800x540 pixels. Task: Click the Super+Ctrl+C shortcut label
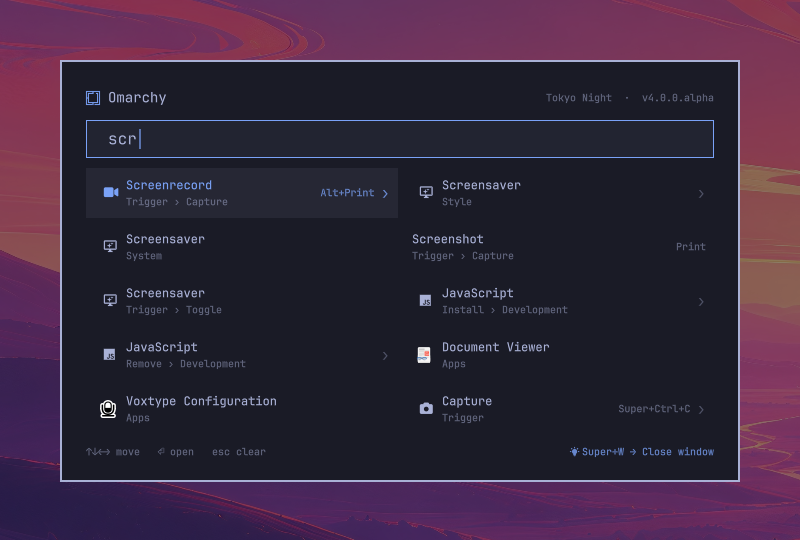click(x=654, y=409)
